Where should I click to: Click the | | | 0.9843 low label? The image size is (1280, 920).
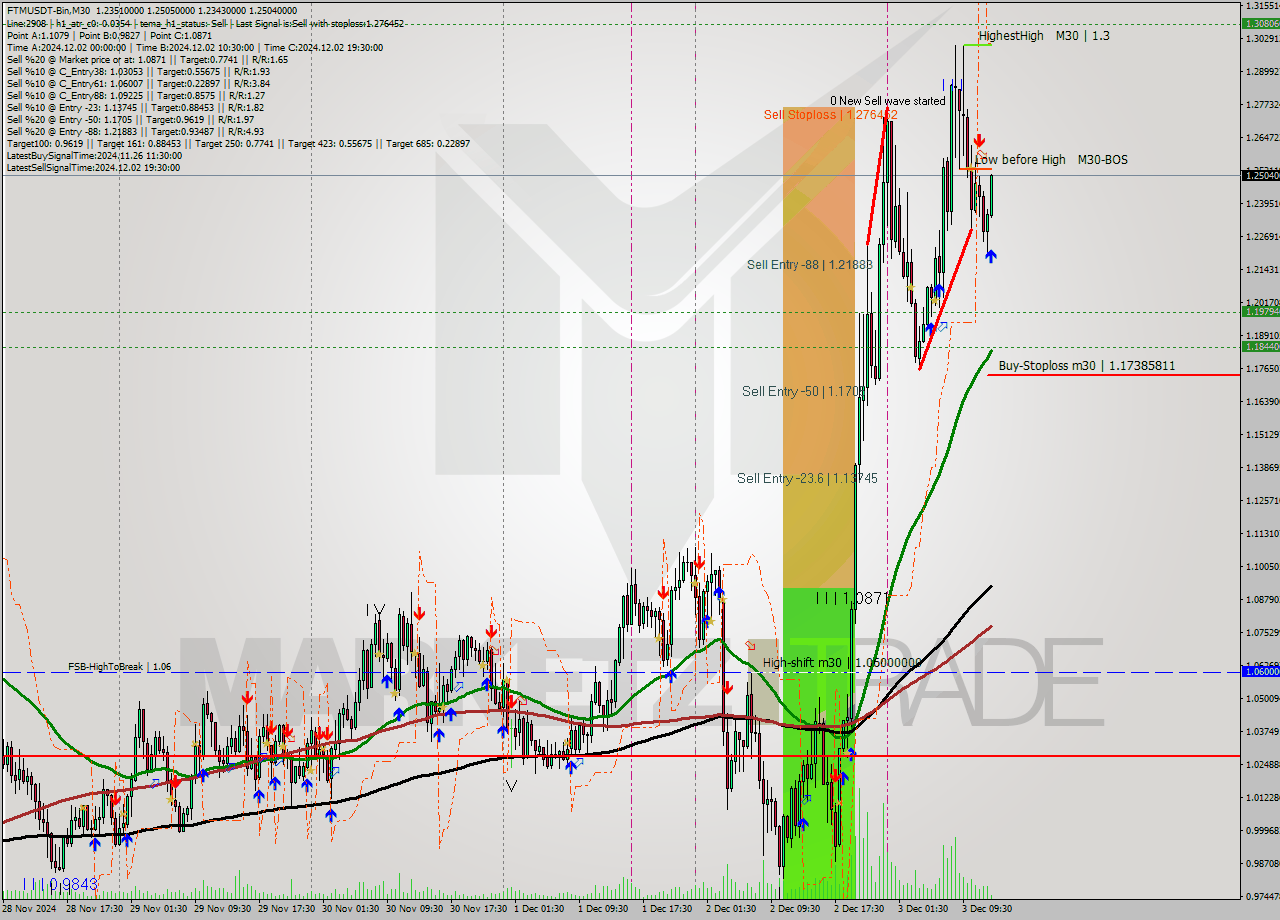[60, 884]
